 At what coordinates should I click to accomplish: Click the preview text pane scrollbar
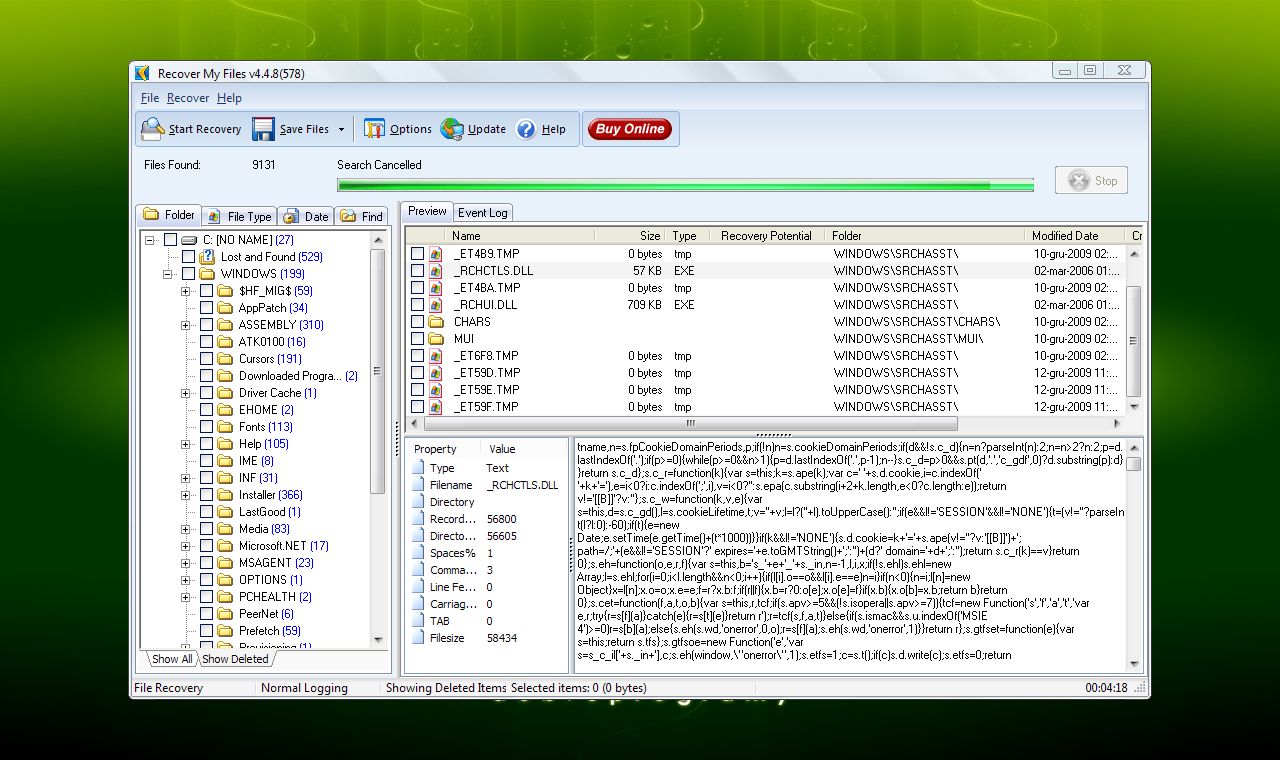point(1134,555)
